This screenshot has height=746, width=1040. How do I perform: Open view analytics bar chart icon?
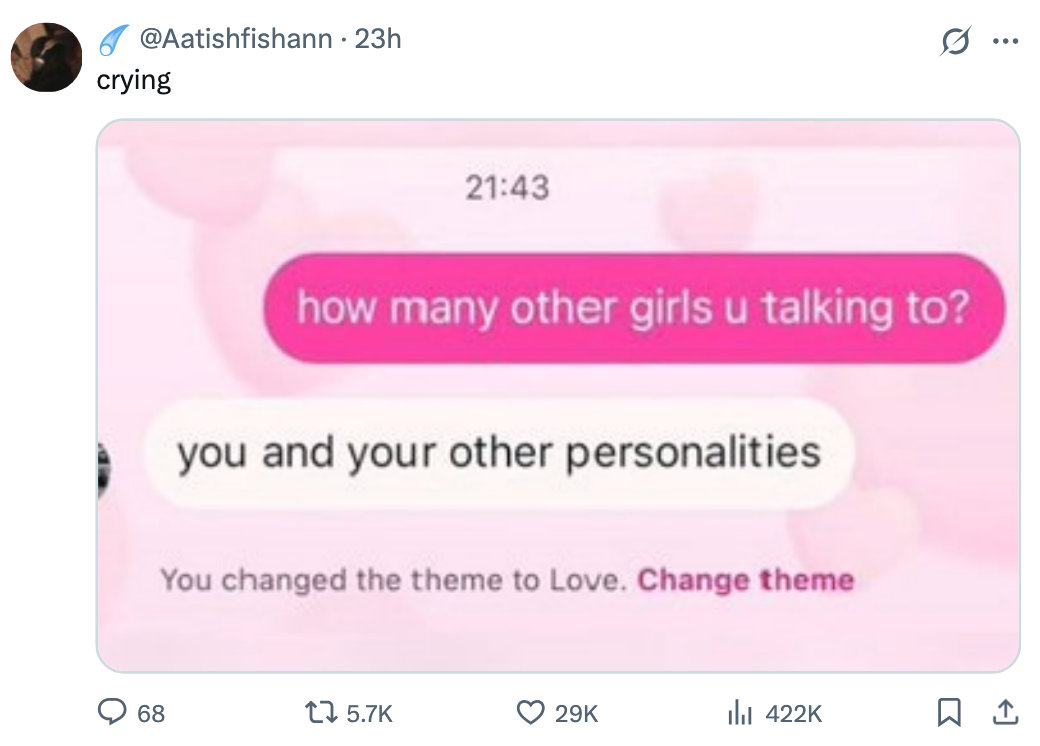741,712
